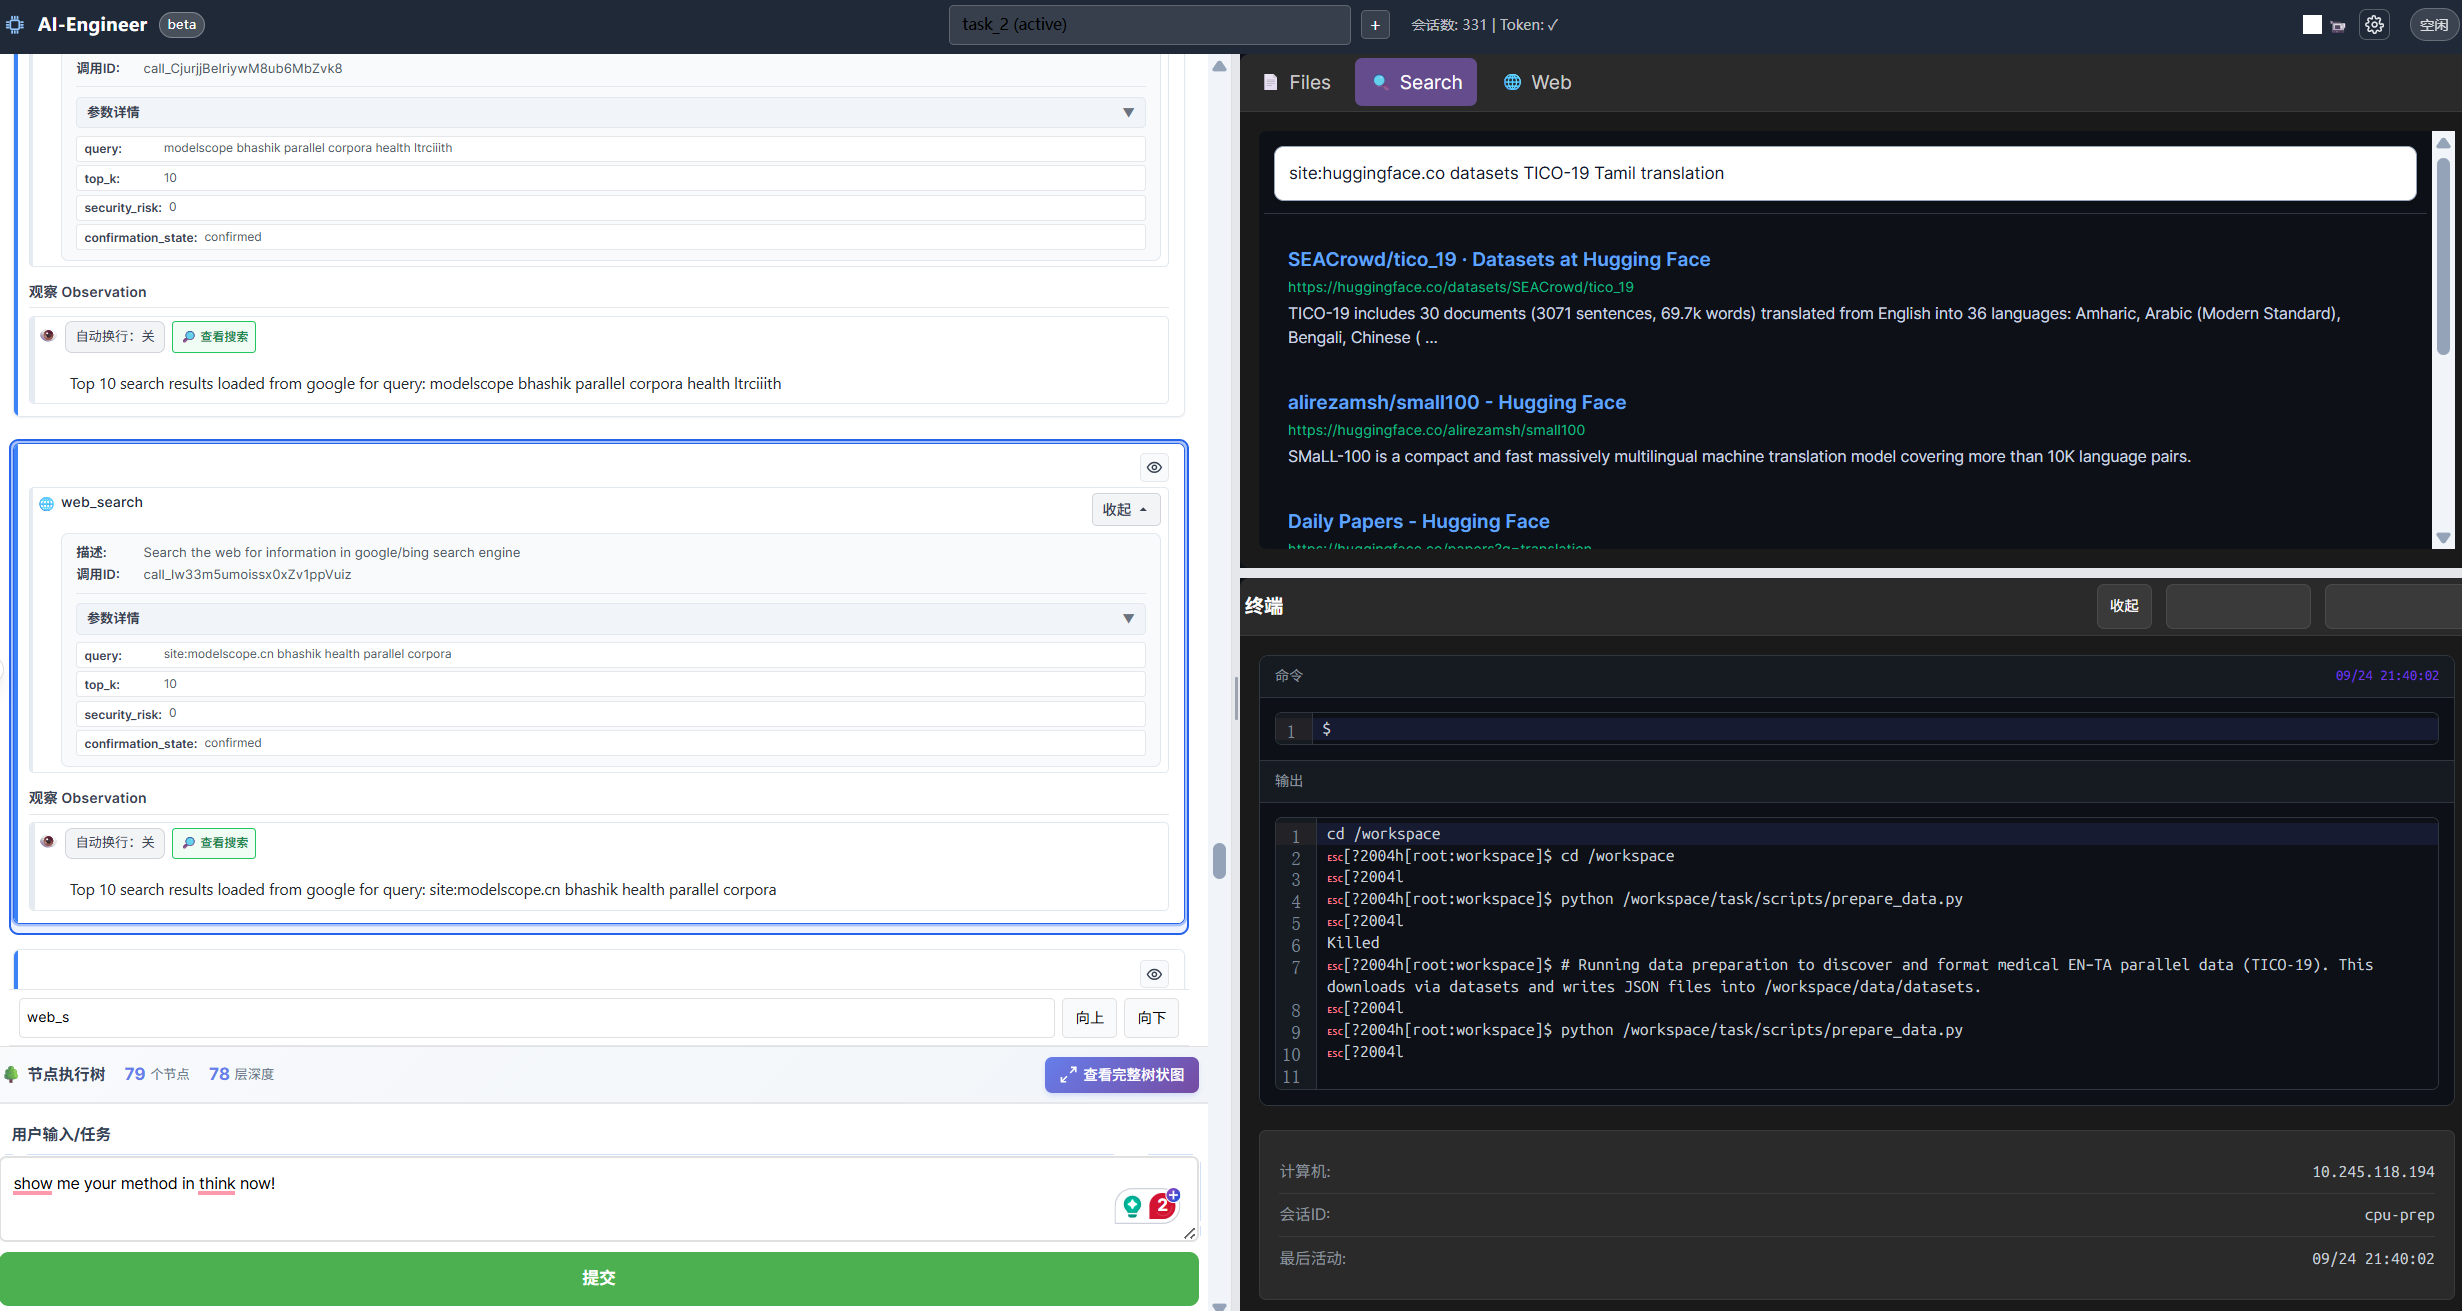Viewport: 2462px width, 1311px height.
Task: Click the video camera icon in header
Action: (x=2338, y=26)
